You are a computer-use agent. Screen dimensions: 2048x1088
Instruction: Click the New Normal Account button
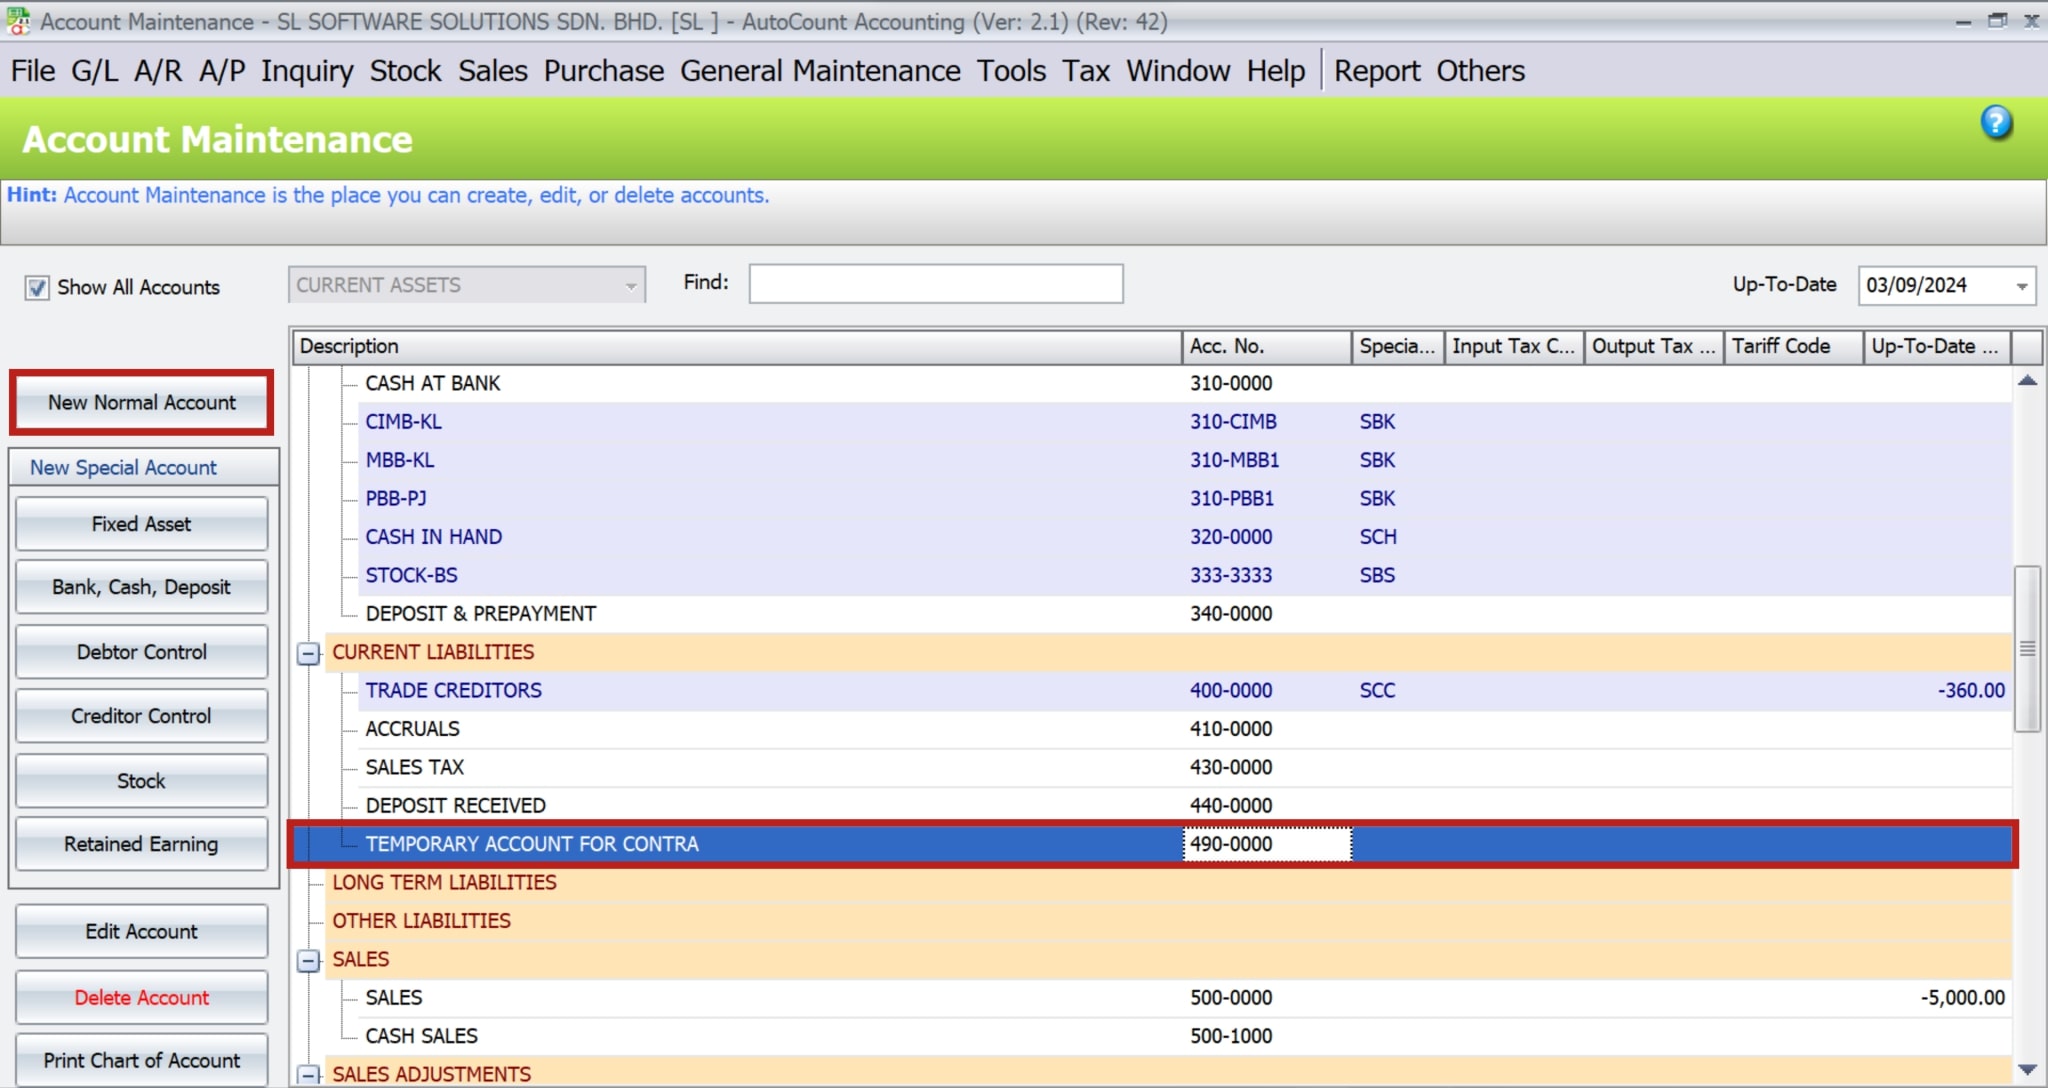point(141,402)
